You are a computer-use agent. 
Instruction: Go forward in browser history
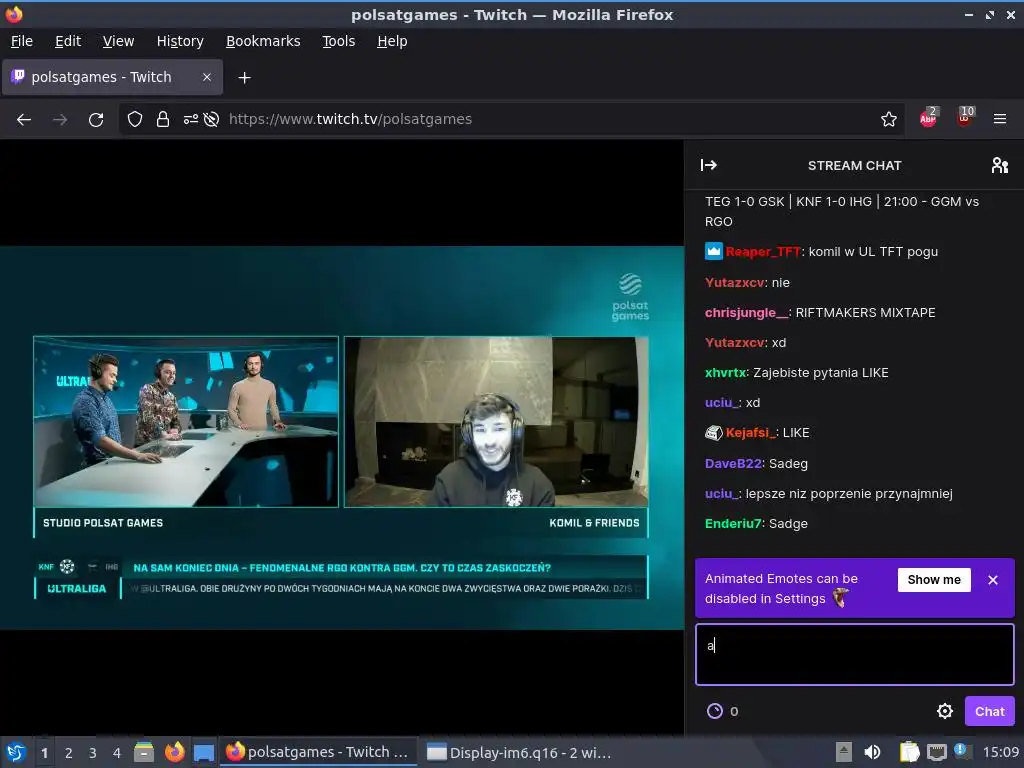(x=60, y=120)
